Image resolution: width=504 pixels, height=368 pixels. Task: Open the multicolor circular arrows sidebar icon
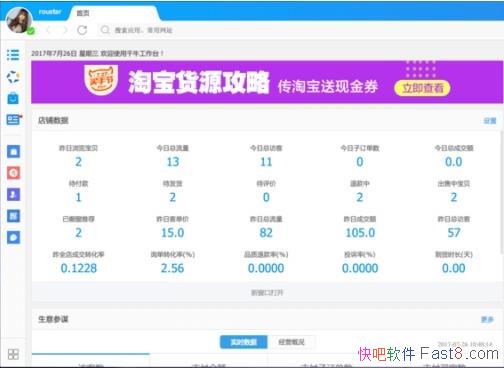(13, 77)
